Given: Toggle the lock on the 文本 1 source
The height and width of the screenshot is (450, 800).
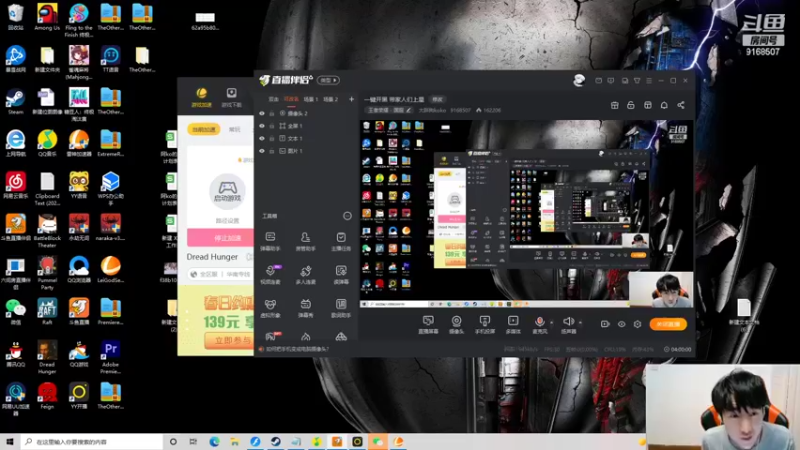Looking at the screenshot, I should (272, 138).
